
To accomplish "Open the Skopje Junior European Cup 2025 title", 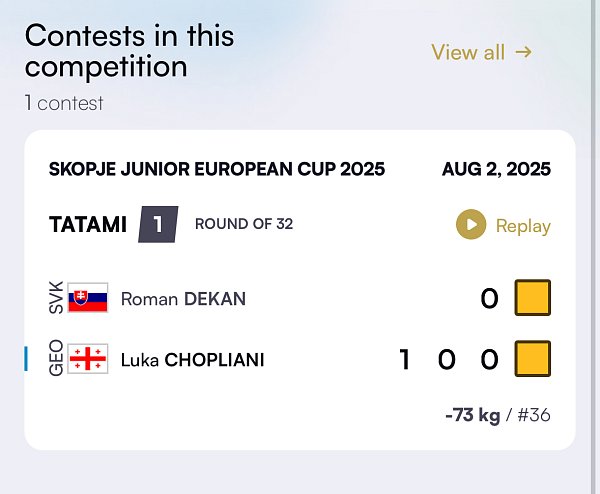I will pyautogui.click(x=217, y=169).
